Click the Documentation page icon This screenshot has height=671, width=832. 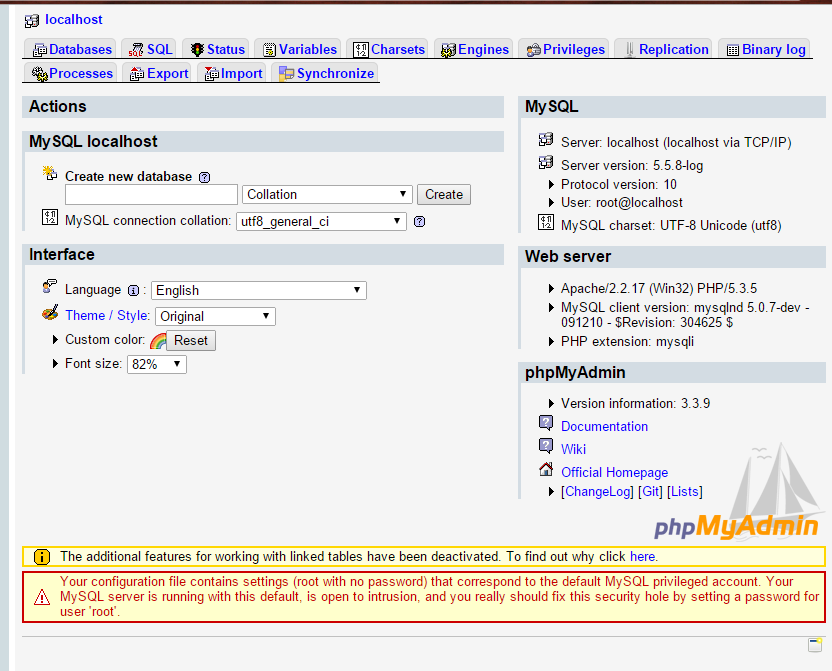pyautogui.click(x=546, y=422)
